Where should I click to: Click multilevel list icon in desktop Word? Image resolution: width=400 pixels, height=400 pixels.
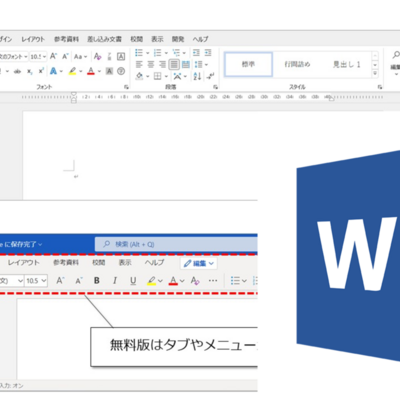click(x=176, y=53)
